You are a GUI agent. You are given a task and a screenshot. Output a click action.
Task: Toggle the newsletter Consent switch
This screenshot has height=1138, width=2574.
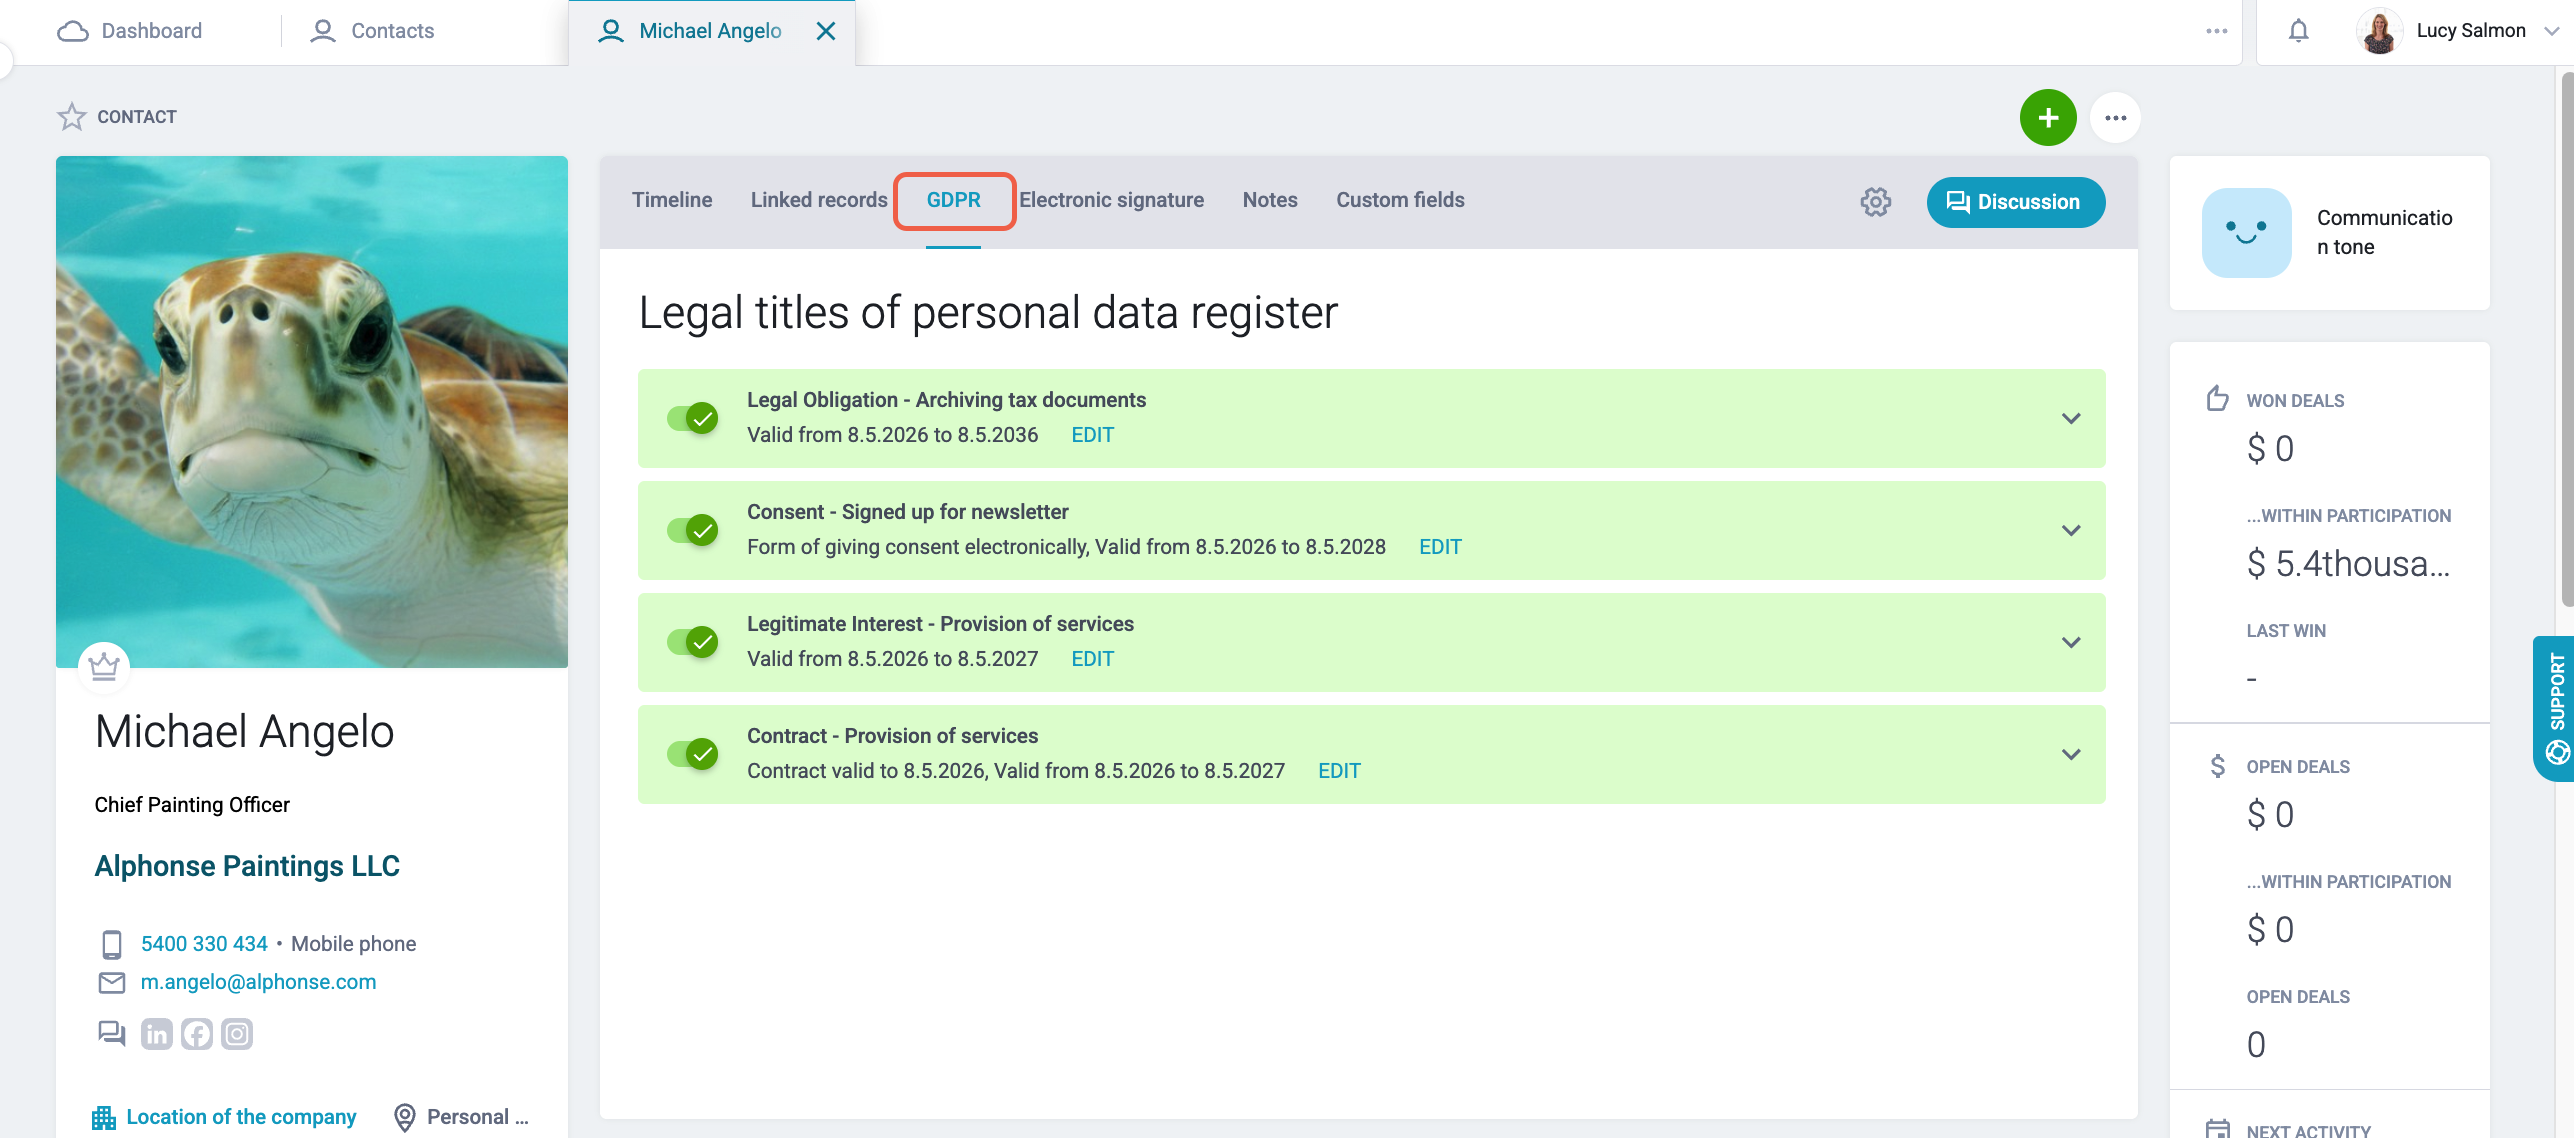point(693,530)
